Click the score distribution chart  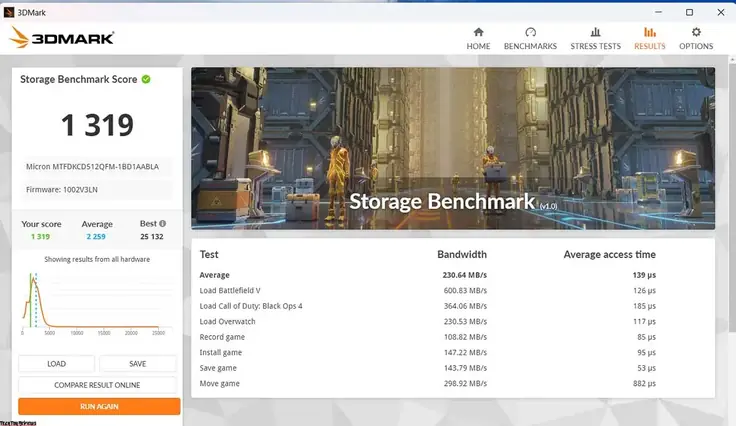click(97, 304)
